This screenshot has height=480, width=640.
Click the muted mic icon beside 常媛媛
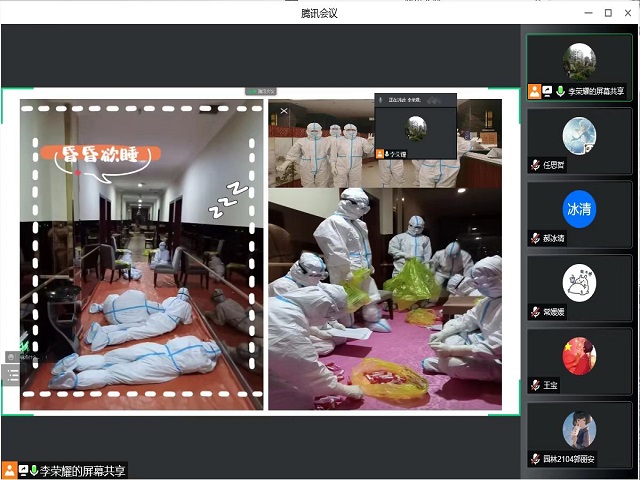tap(535, 311)
